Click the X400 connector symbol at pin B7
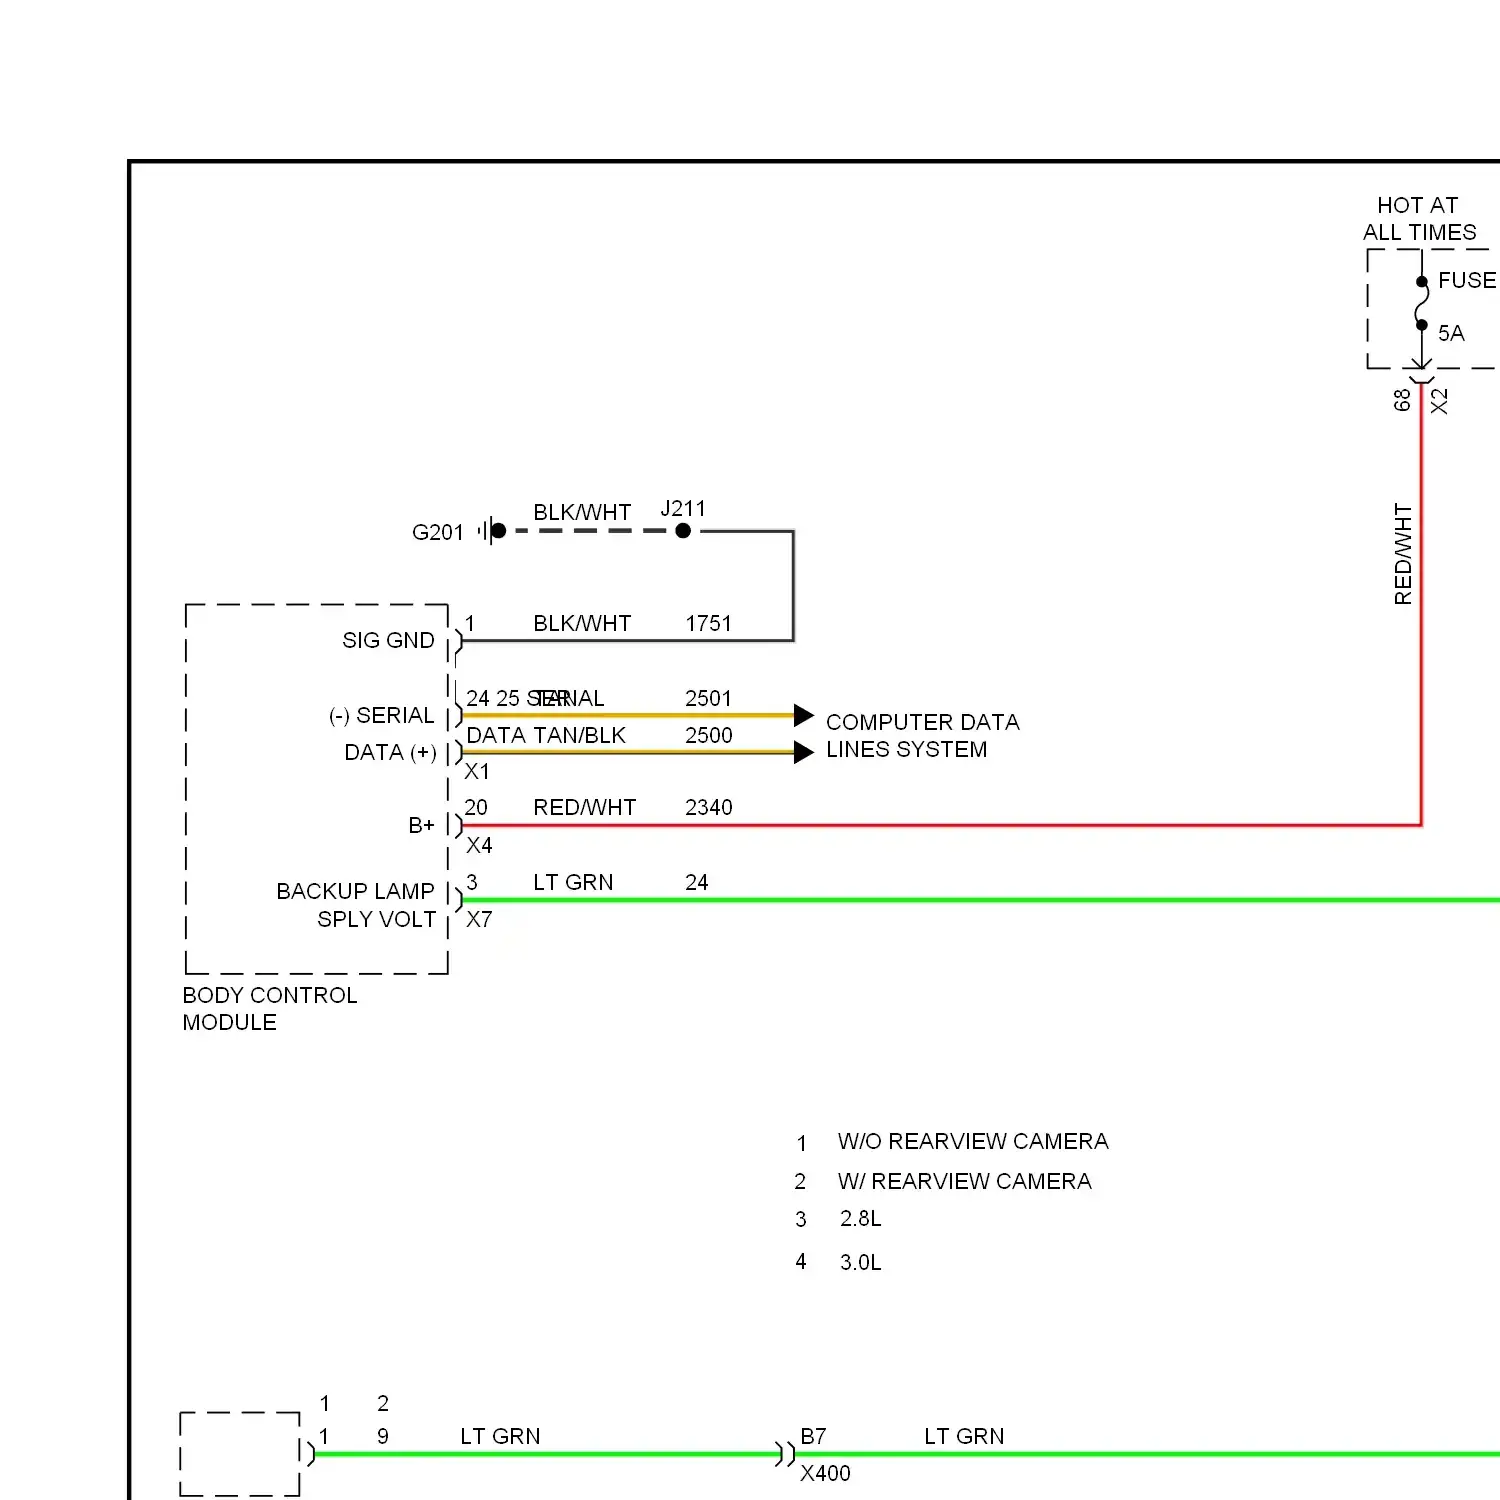 pyautogui.click(x=786, y=1454)
